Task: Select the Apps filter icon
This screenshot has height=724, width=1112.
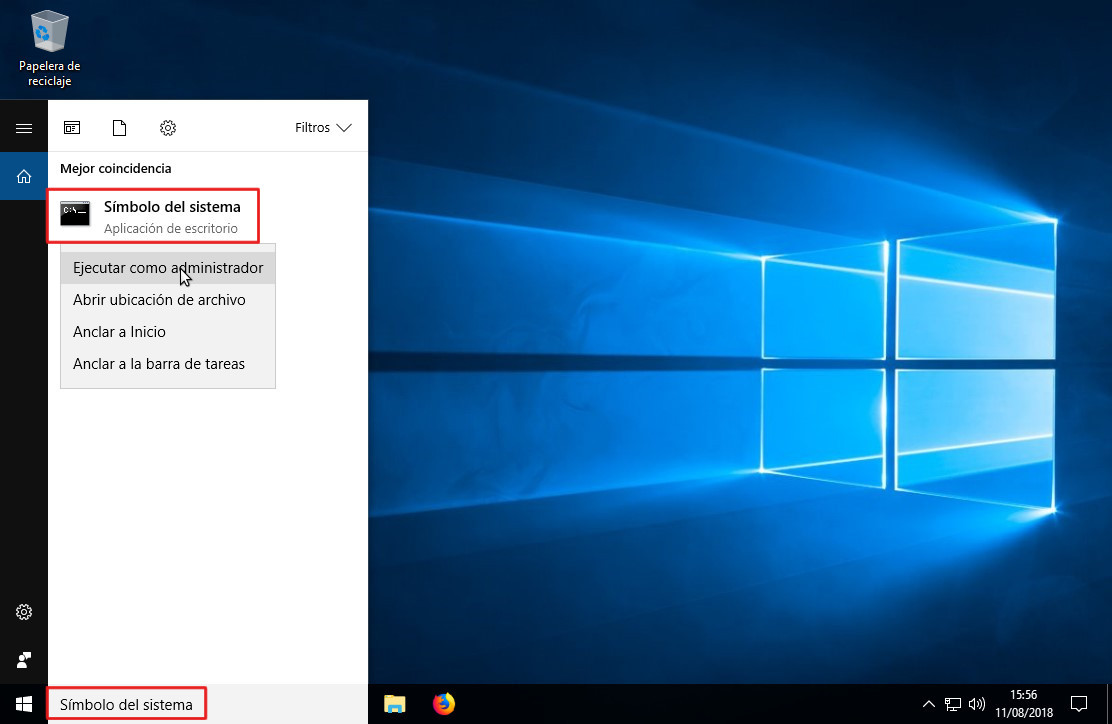Action: tap(72, 128)
